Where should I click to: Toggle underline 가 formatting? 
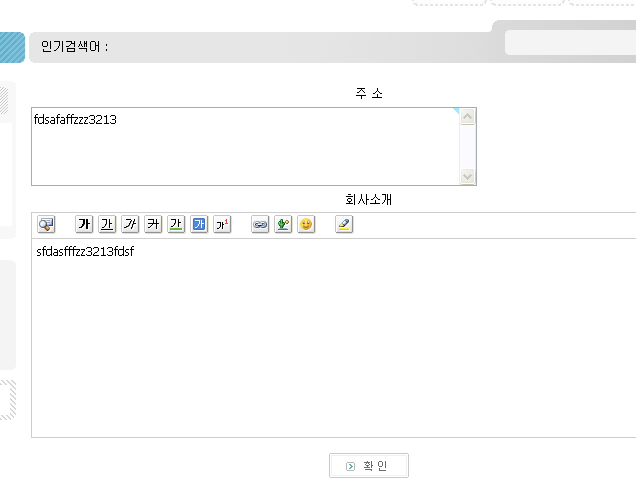point(107,224)
